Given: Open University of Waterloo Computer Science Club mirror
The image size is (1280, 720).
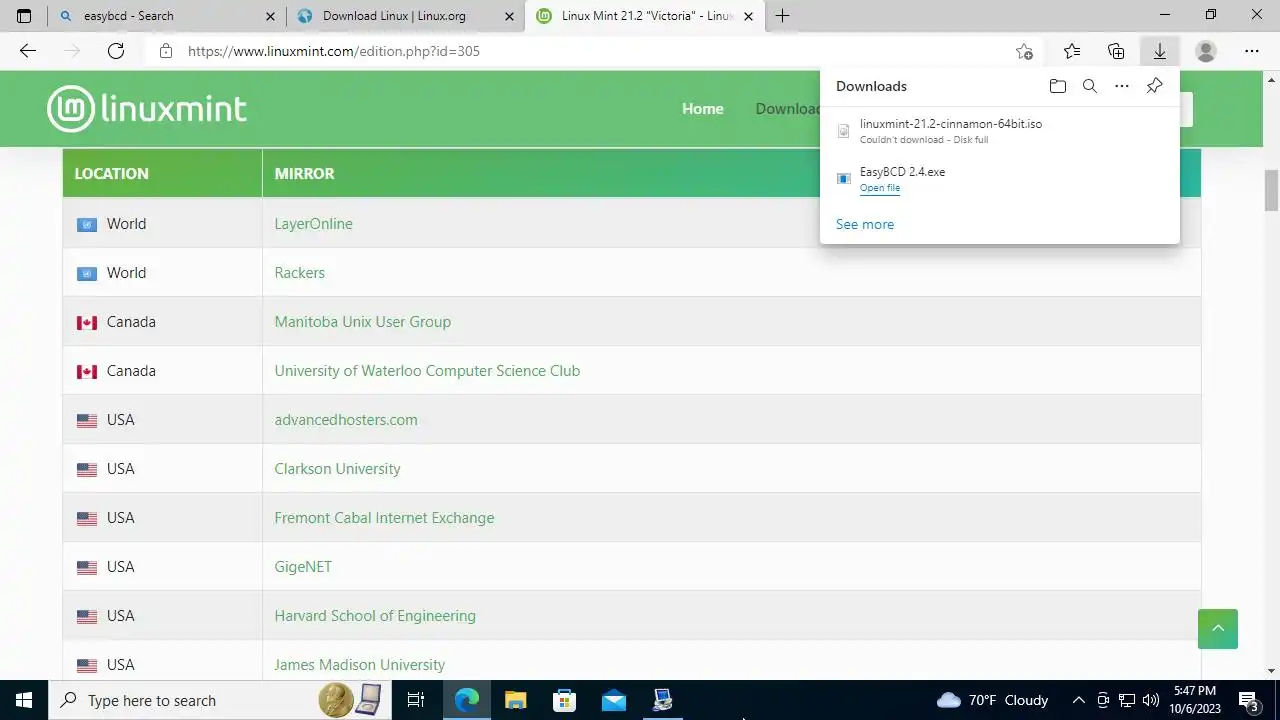Looking at the screenshot, I should [x=427, y=371].
